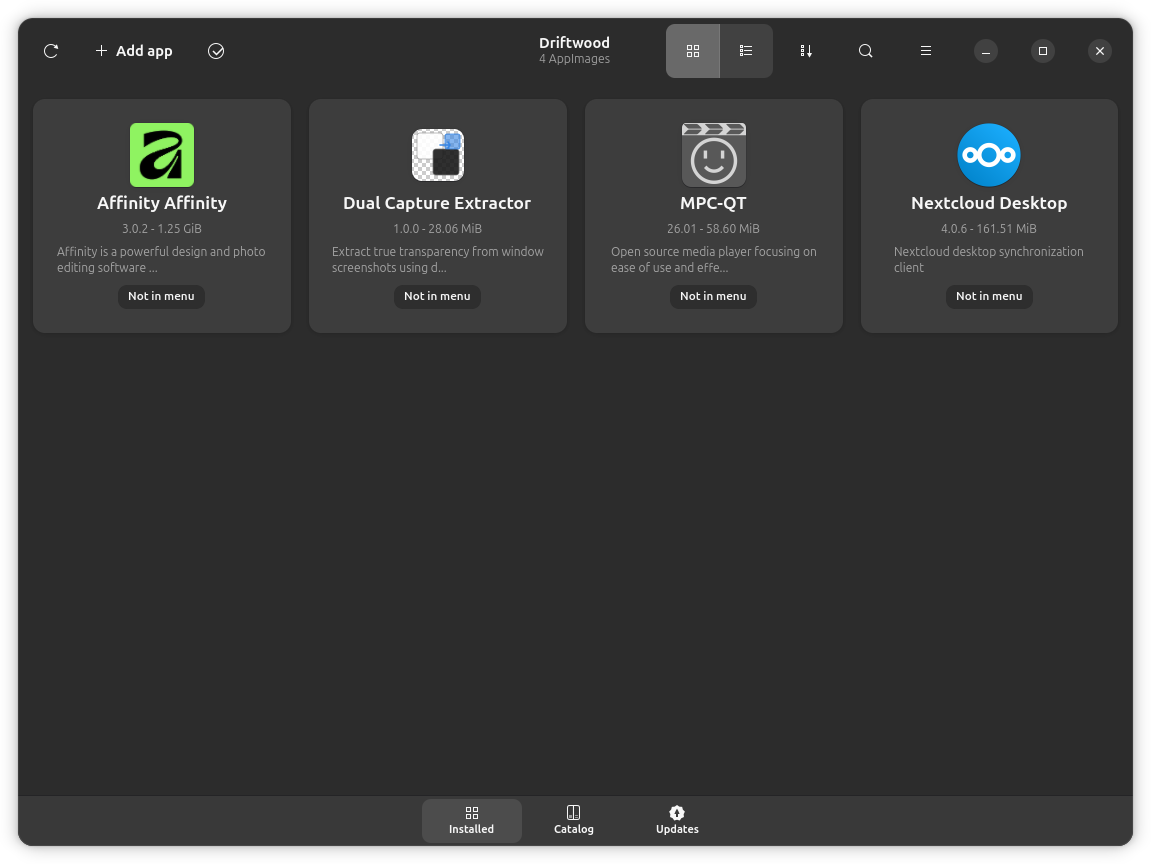Screen dimensions: 1151x864
Task: Click the Nextcloud Desktop app icon
Action: pyautogui.click(x=989, y=155)
